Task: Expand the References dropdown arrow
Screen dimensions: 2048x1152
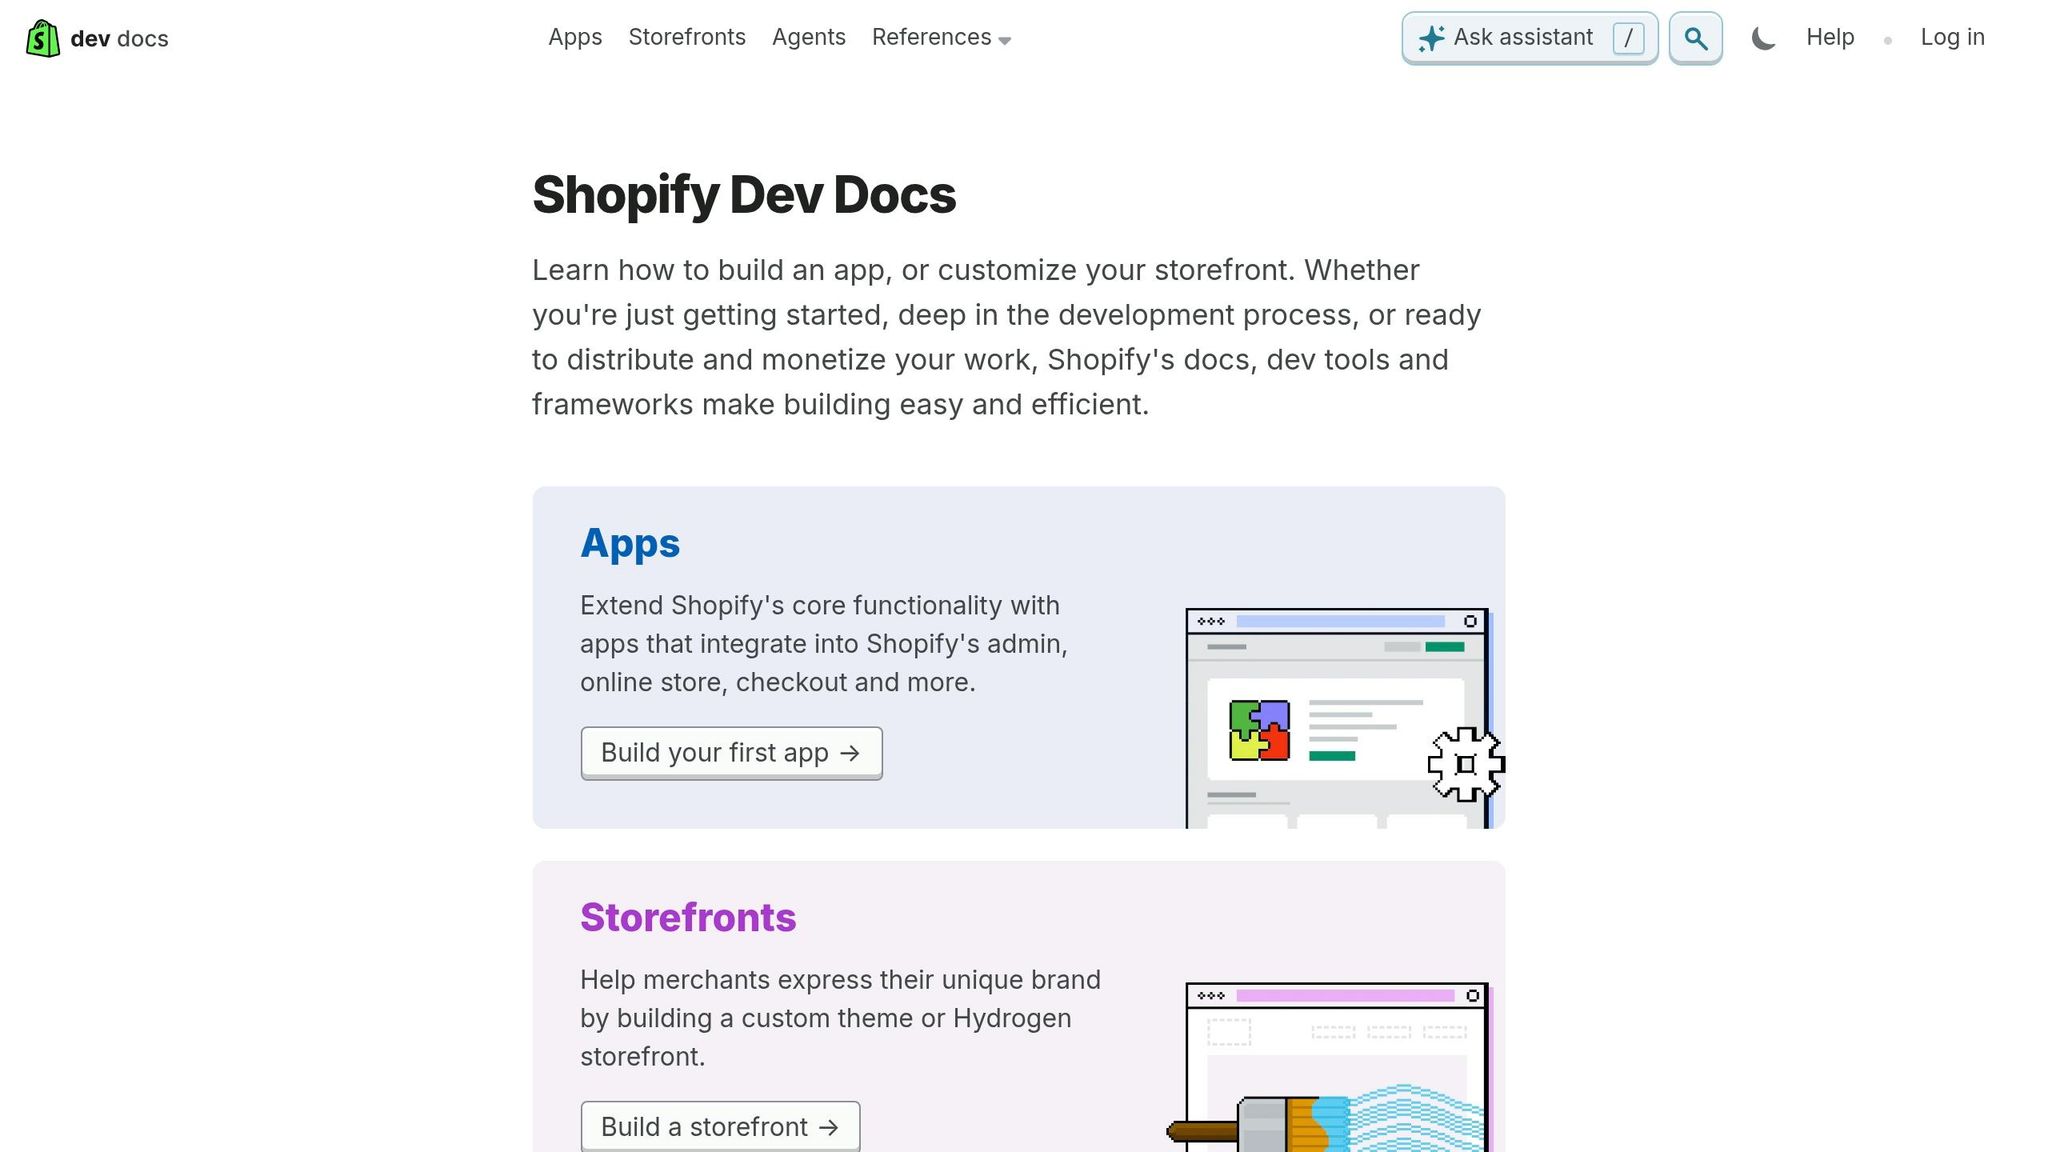Action: click(1004, 40)
